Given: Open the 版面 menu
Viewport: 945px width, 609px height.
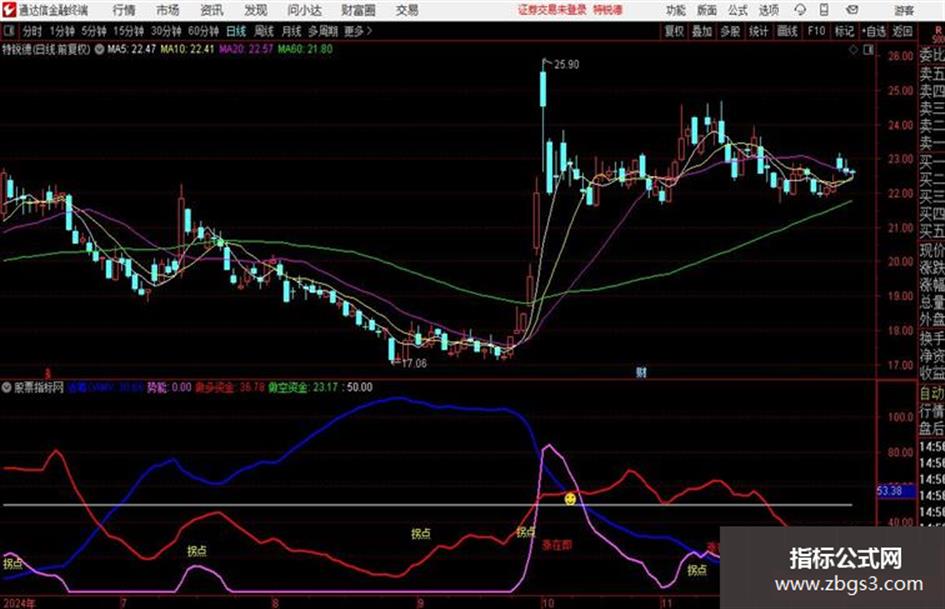Looking at the screenshot, I should pyautogui.click(x=706, y=10).
